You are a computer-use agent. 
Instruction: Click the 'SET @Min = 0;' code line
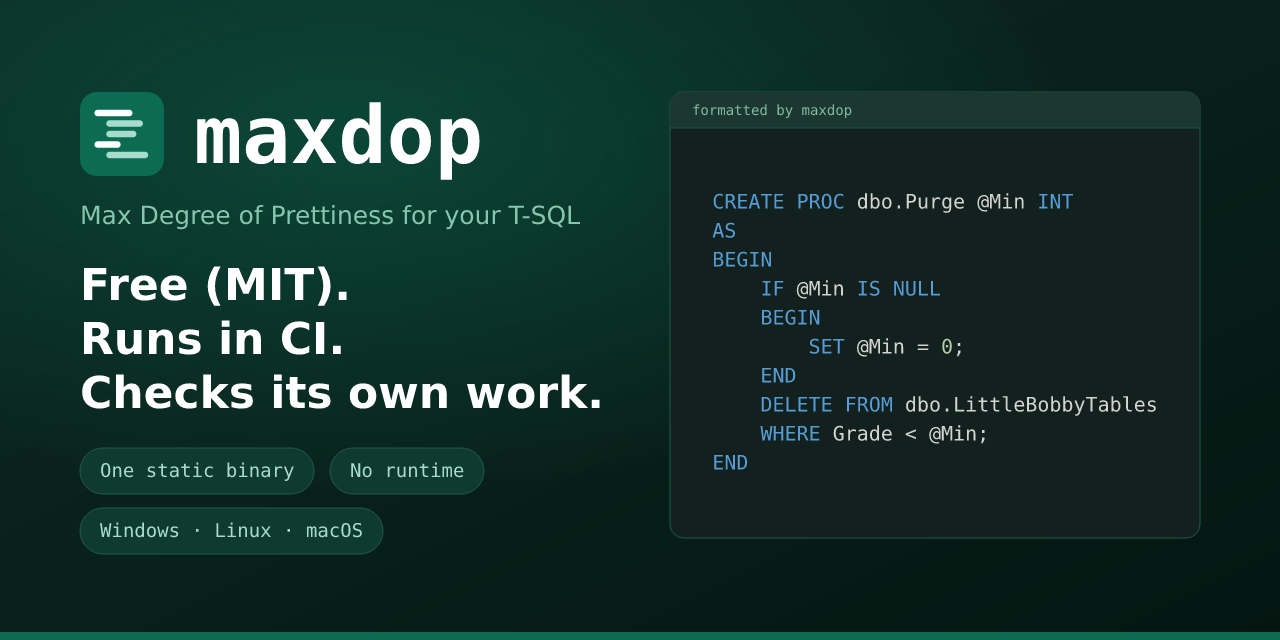point(886,347)
